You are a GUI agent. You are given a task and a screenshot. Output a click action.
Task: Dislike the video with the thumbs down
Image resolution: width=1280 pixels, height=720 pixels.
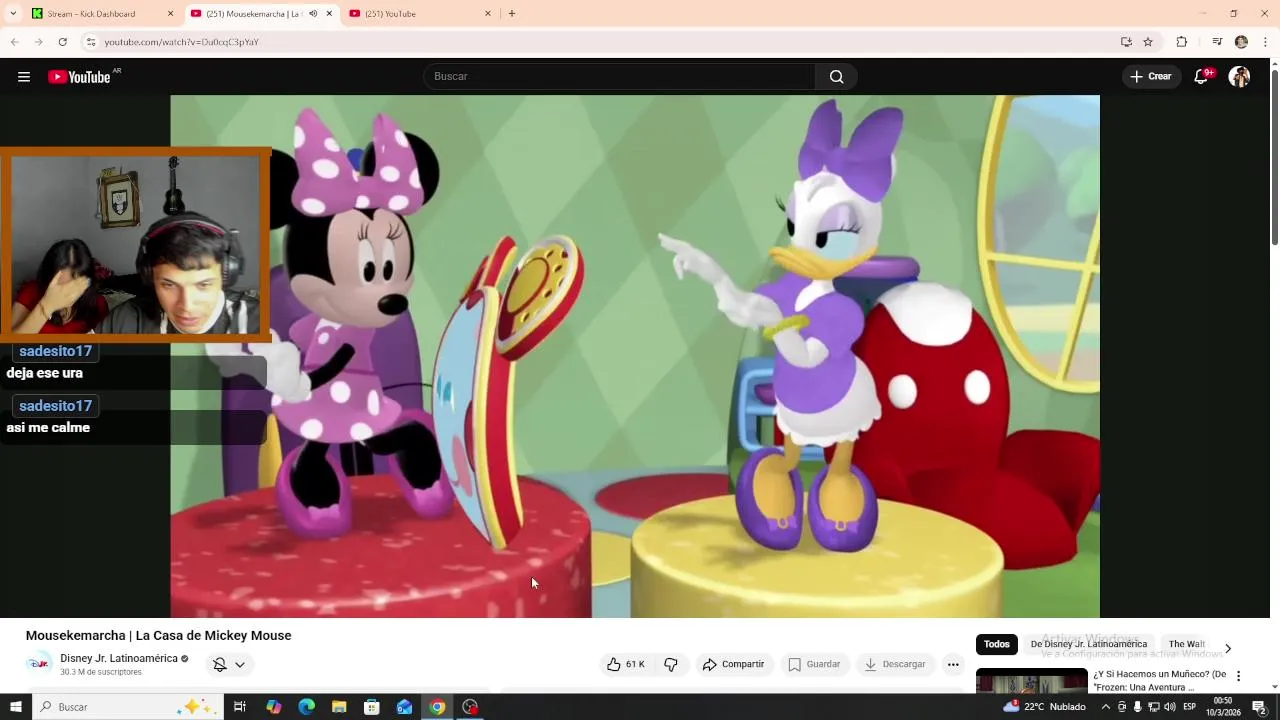(671, 664)
